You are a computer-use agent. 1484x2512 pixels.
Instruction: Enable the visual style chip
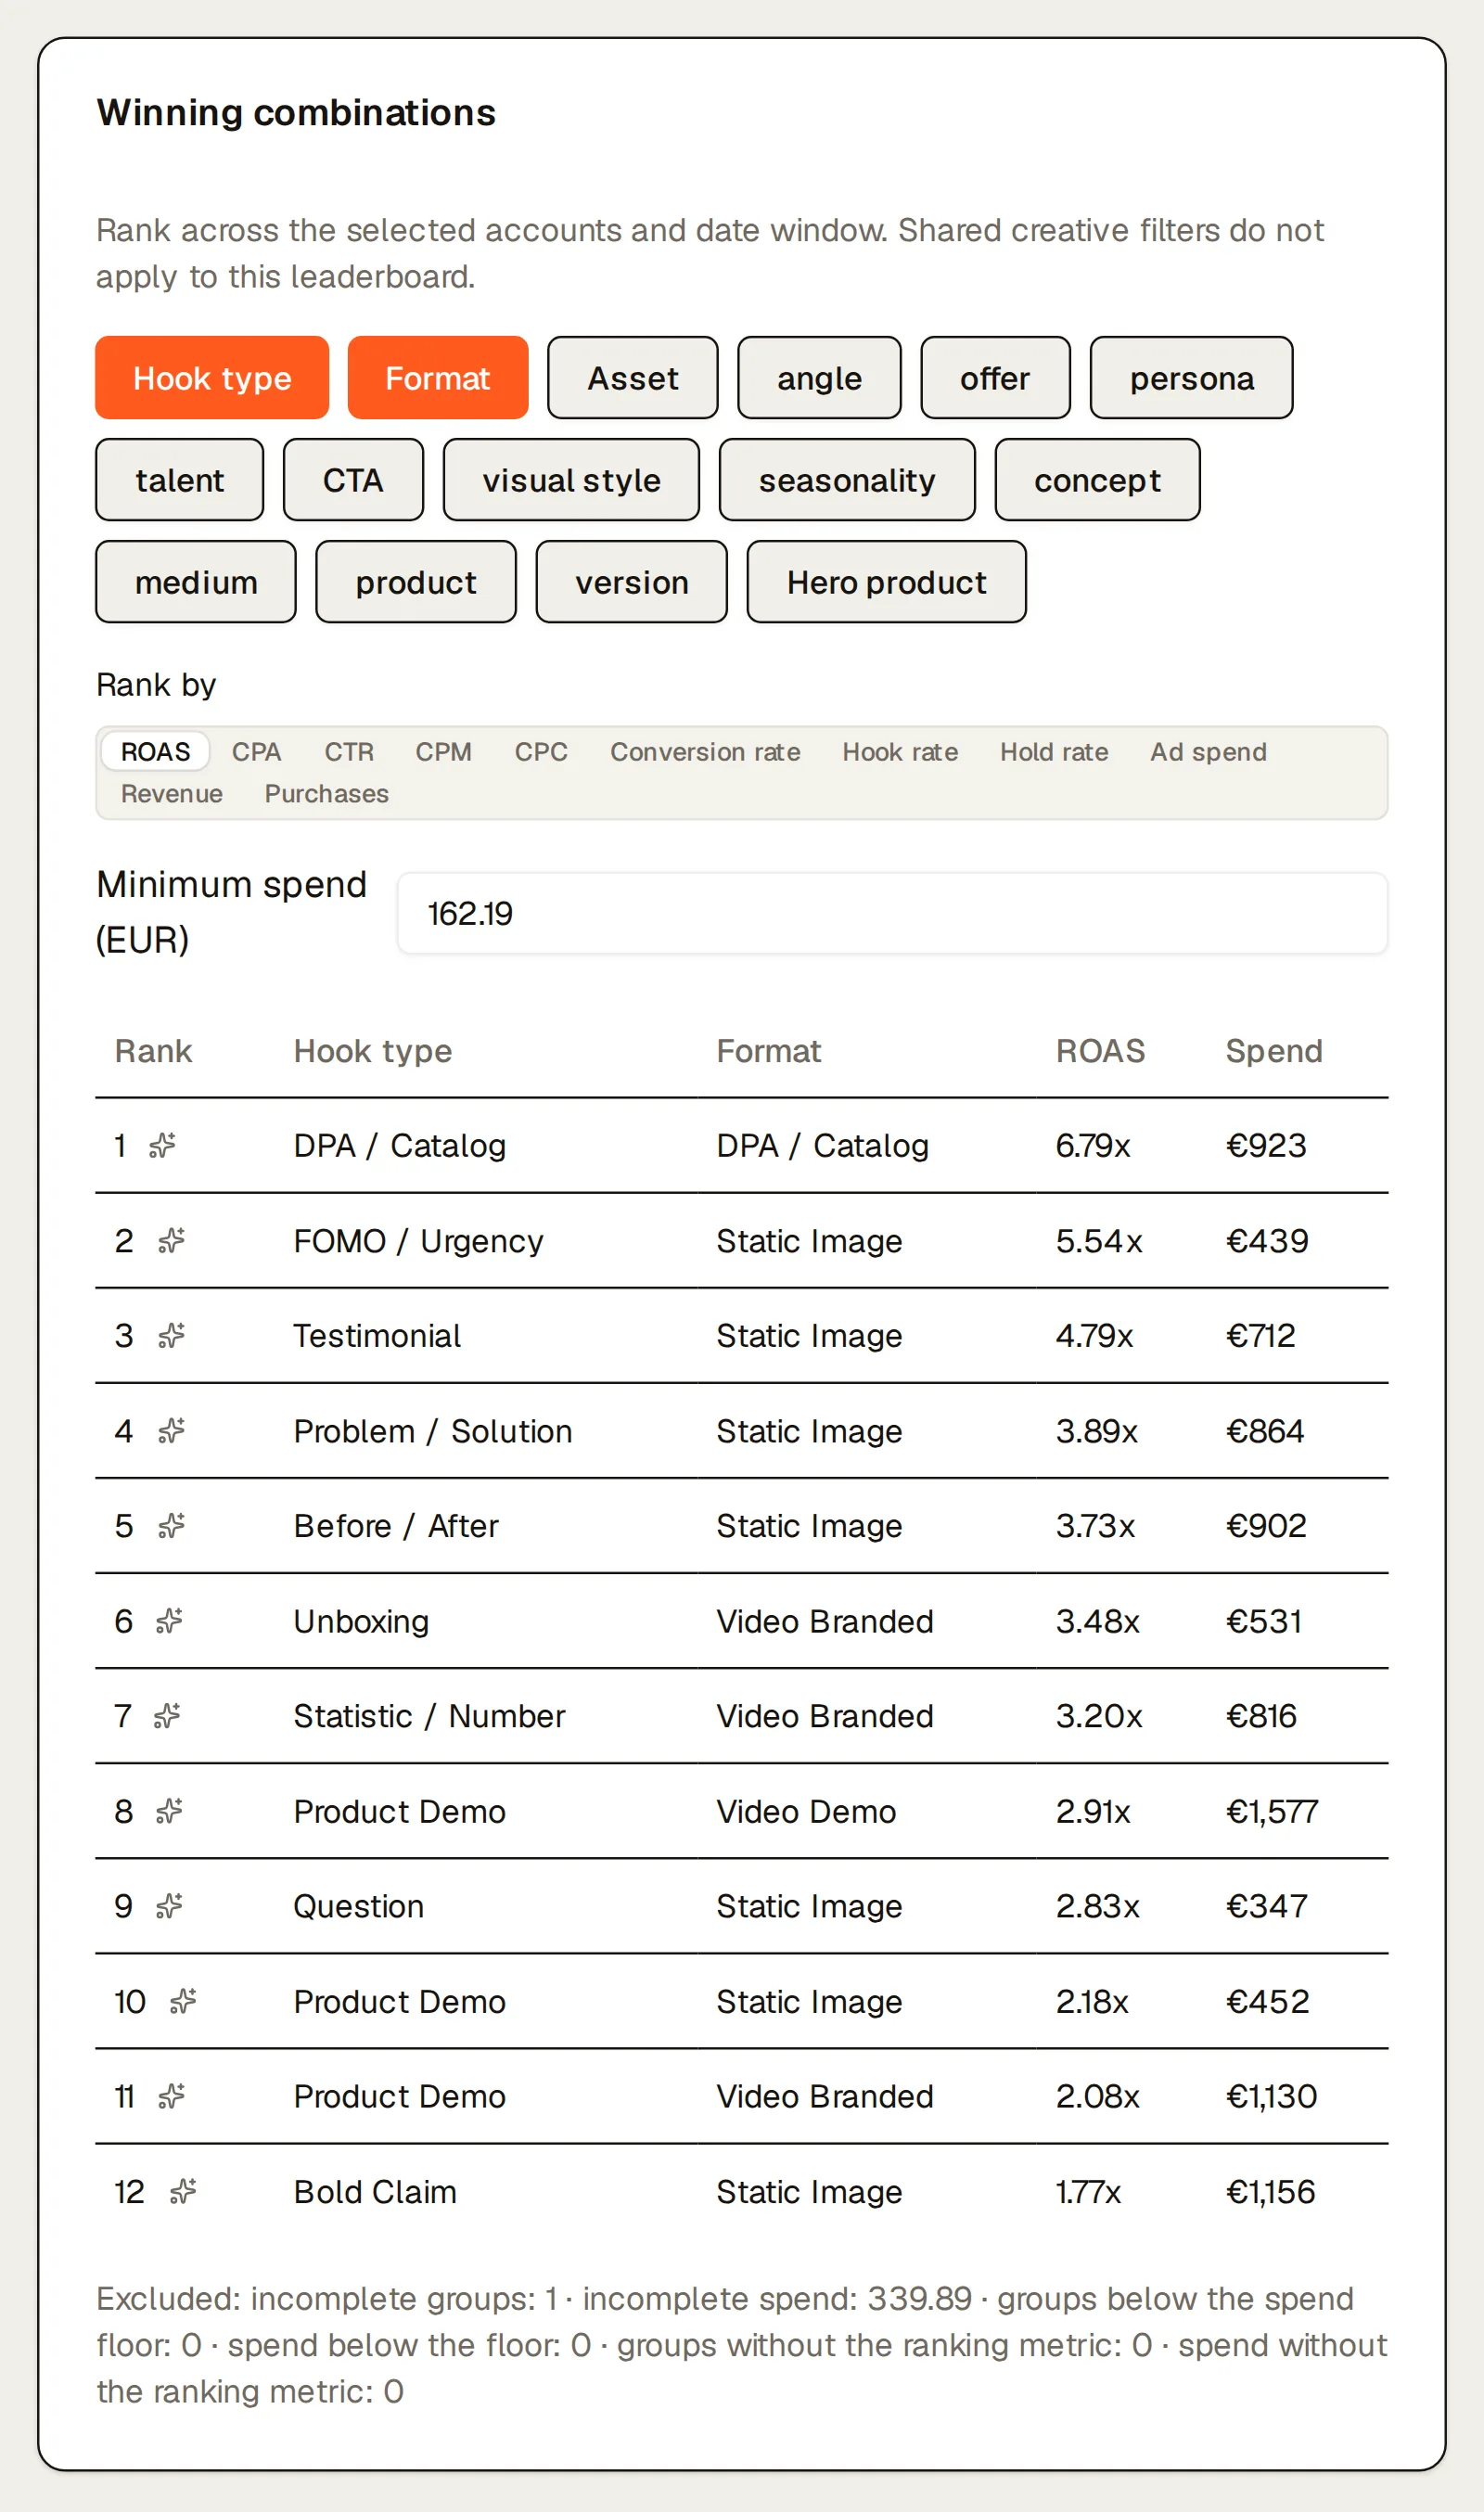pyautogui.click(x=571, y=480)
